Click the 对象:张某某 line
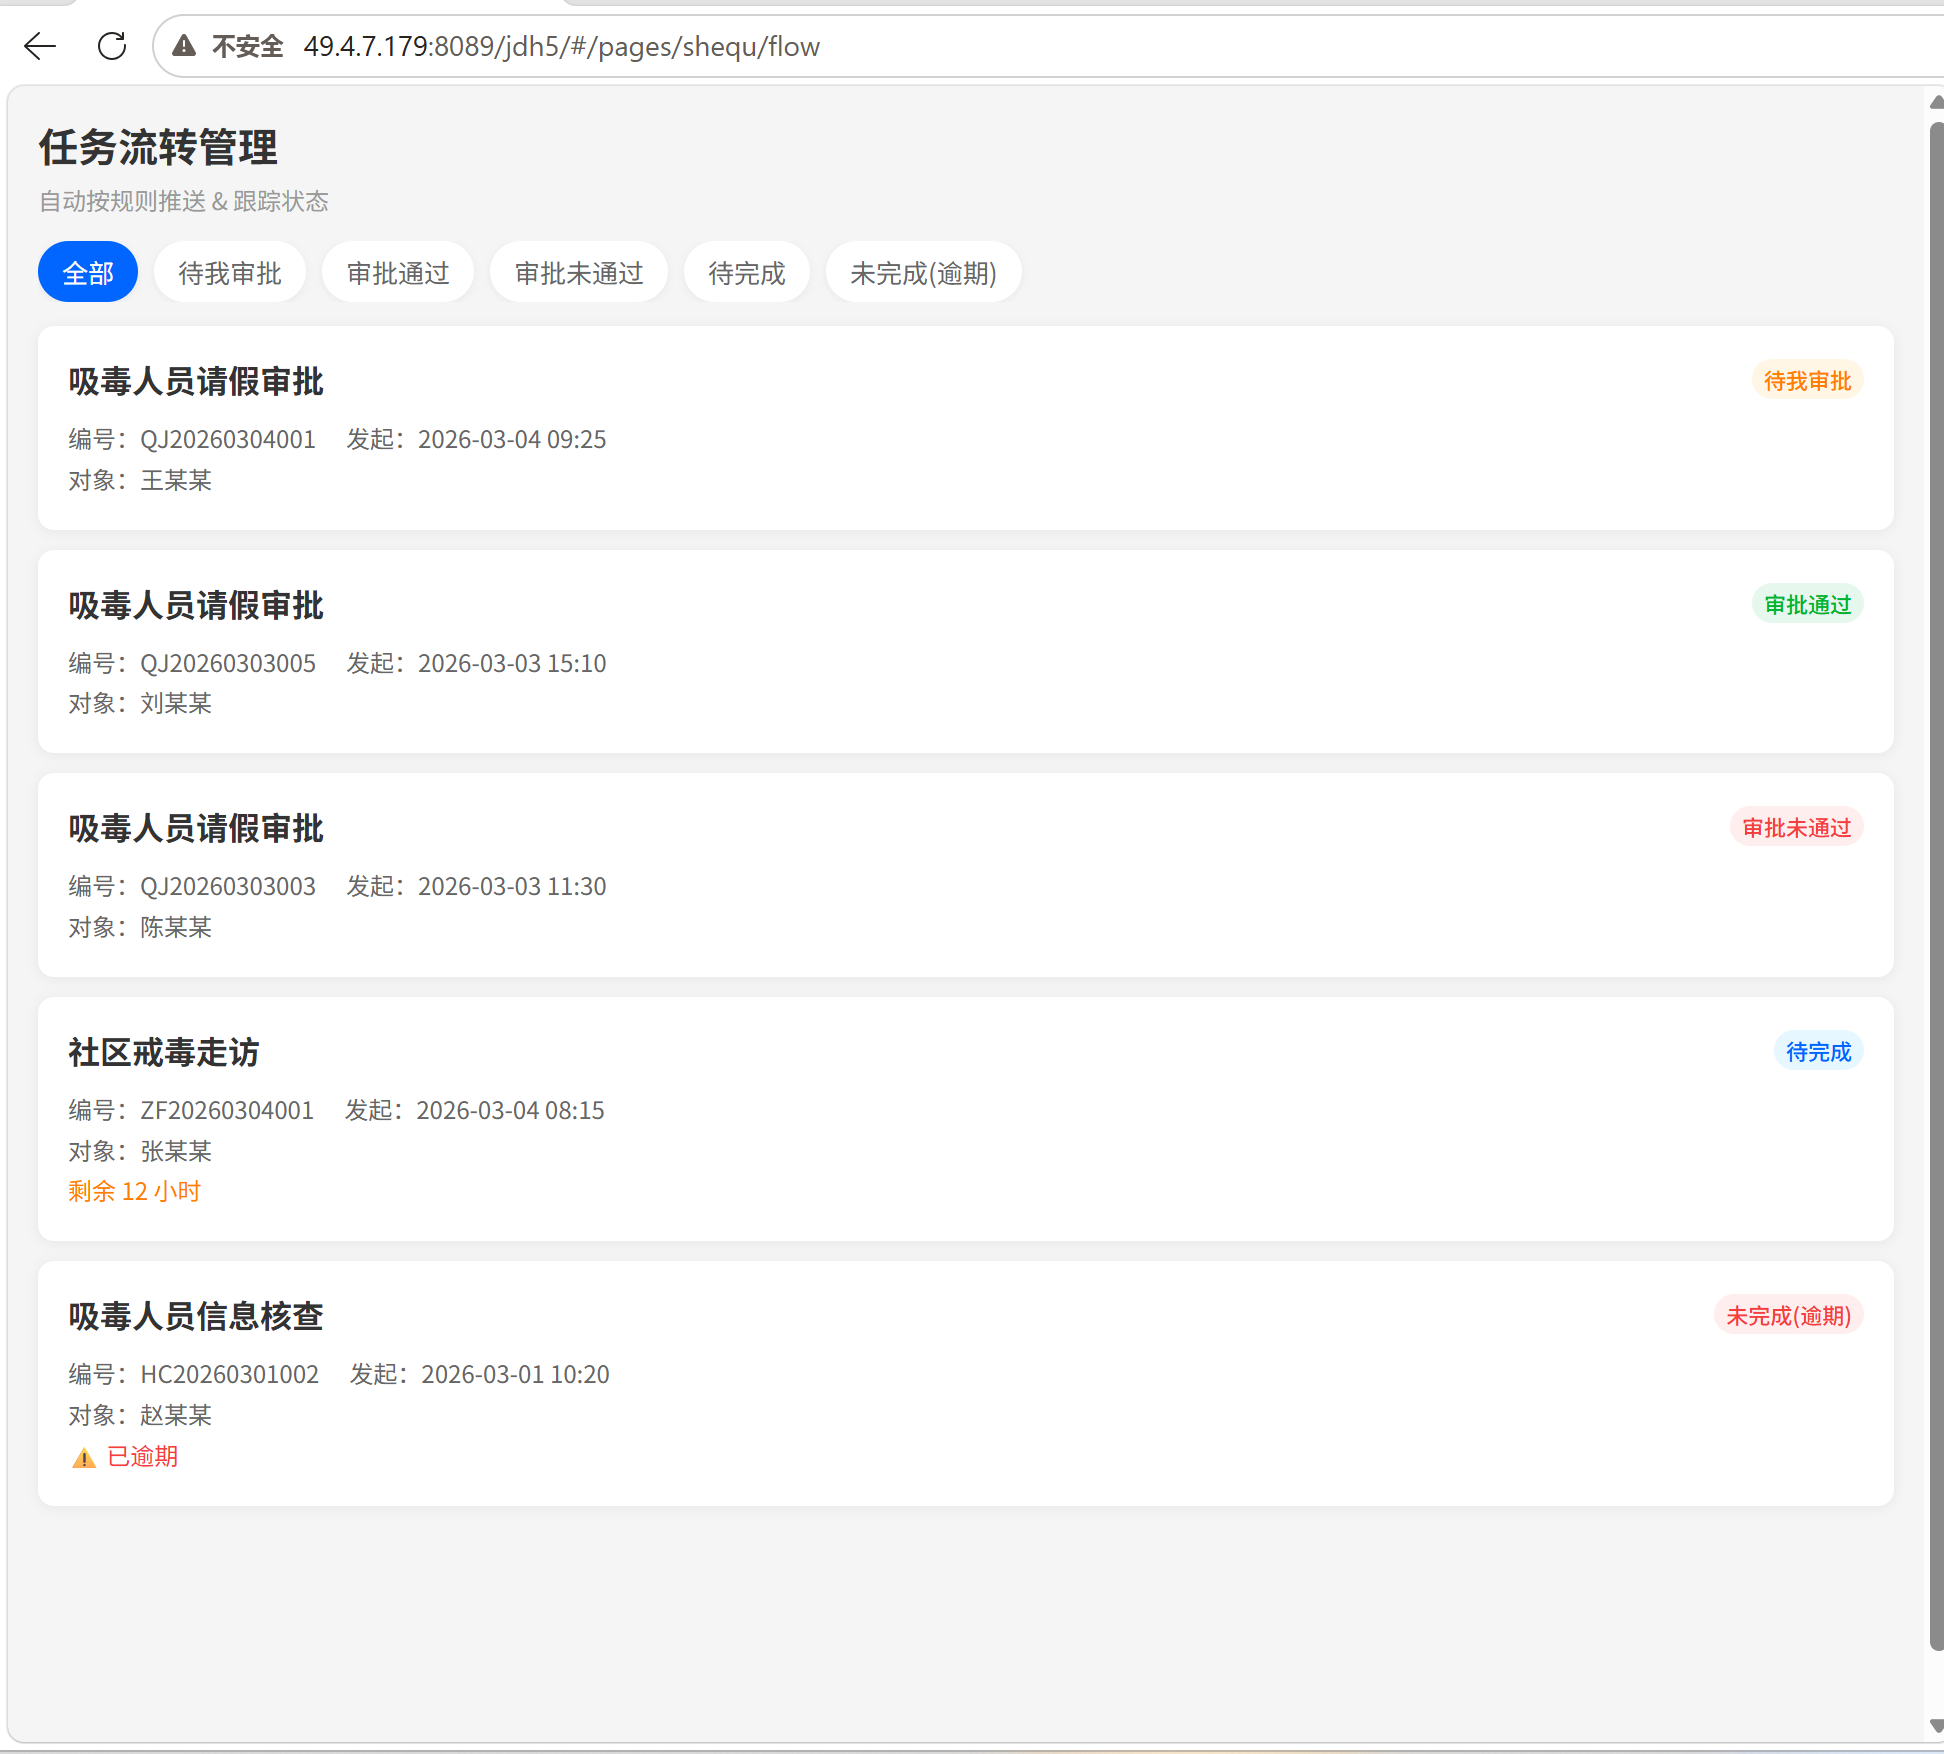The image size is (1944, 1754). click(140, 1152)
